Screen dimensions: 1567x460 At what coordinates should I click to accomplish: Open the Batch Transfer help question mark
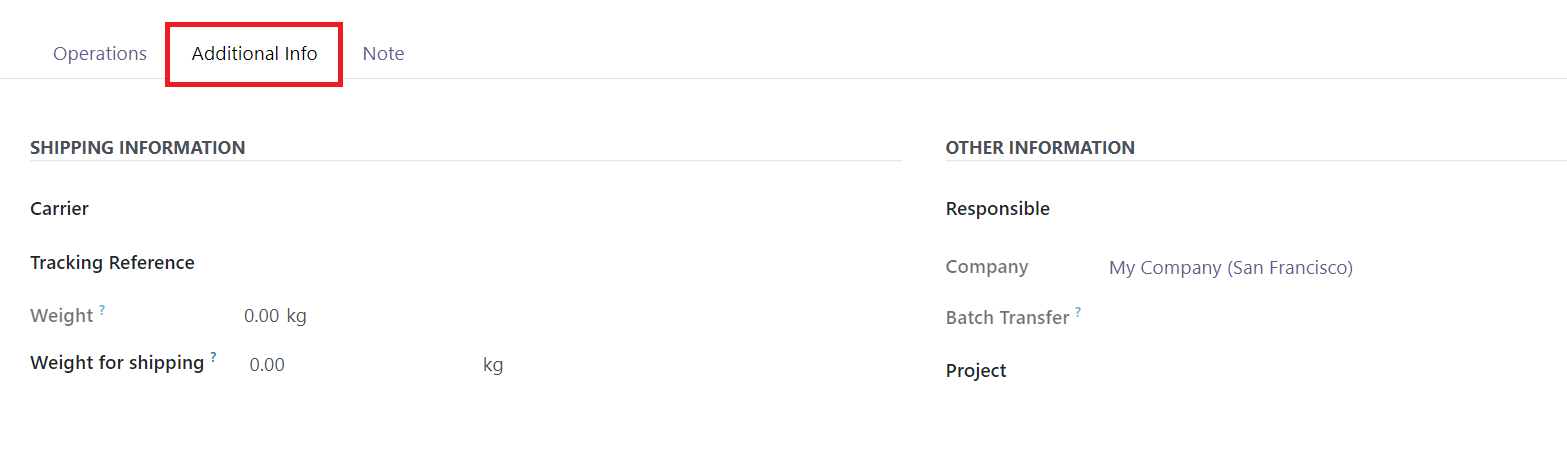pyautogui.click(x=1078, y=313)
